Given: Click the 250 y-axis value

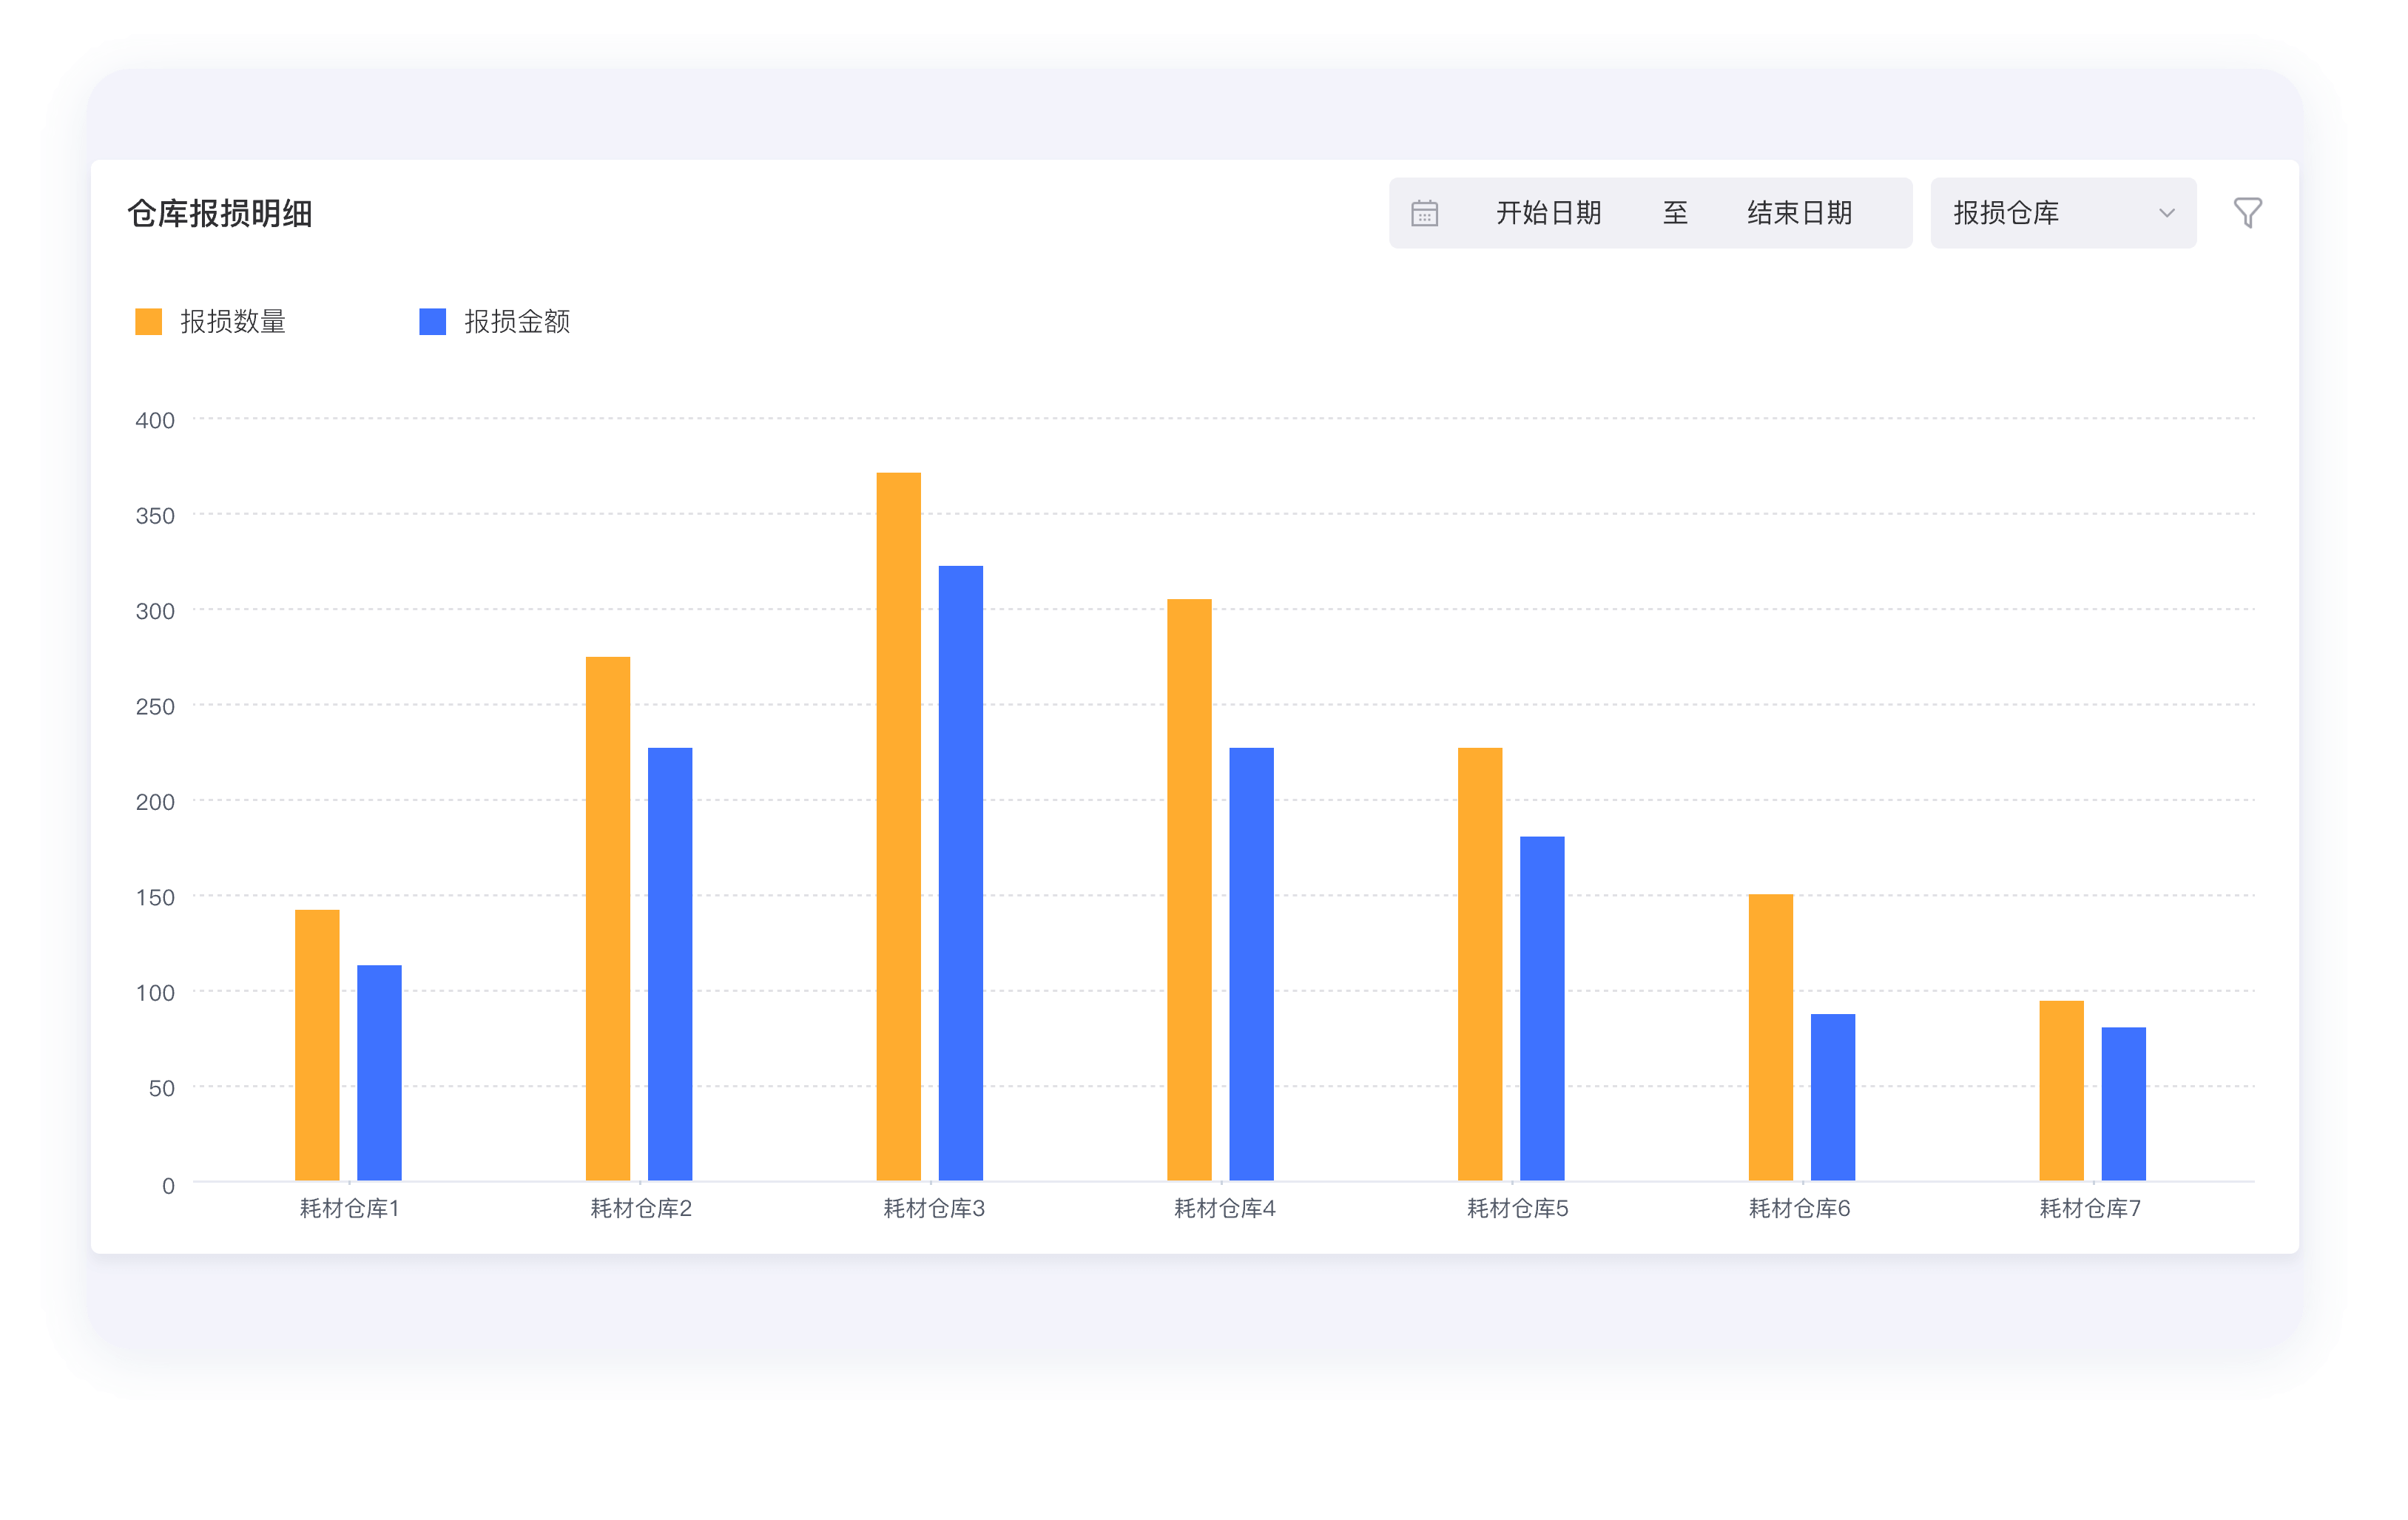Looking at the screenshot, I should point(155,707).
